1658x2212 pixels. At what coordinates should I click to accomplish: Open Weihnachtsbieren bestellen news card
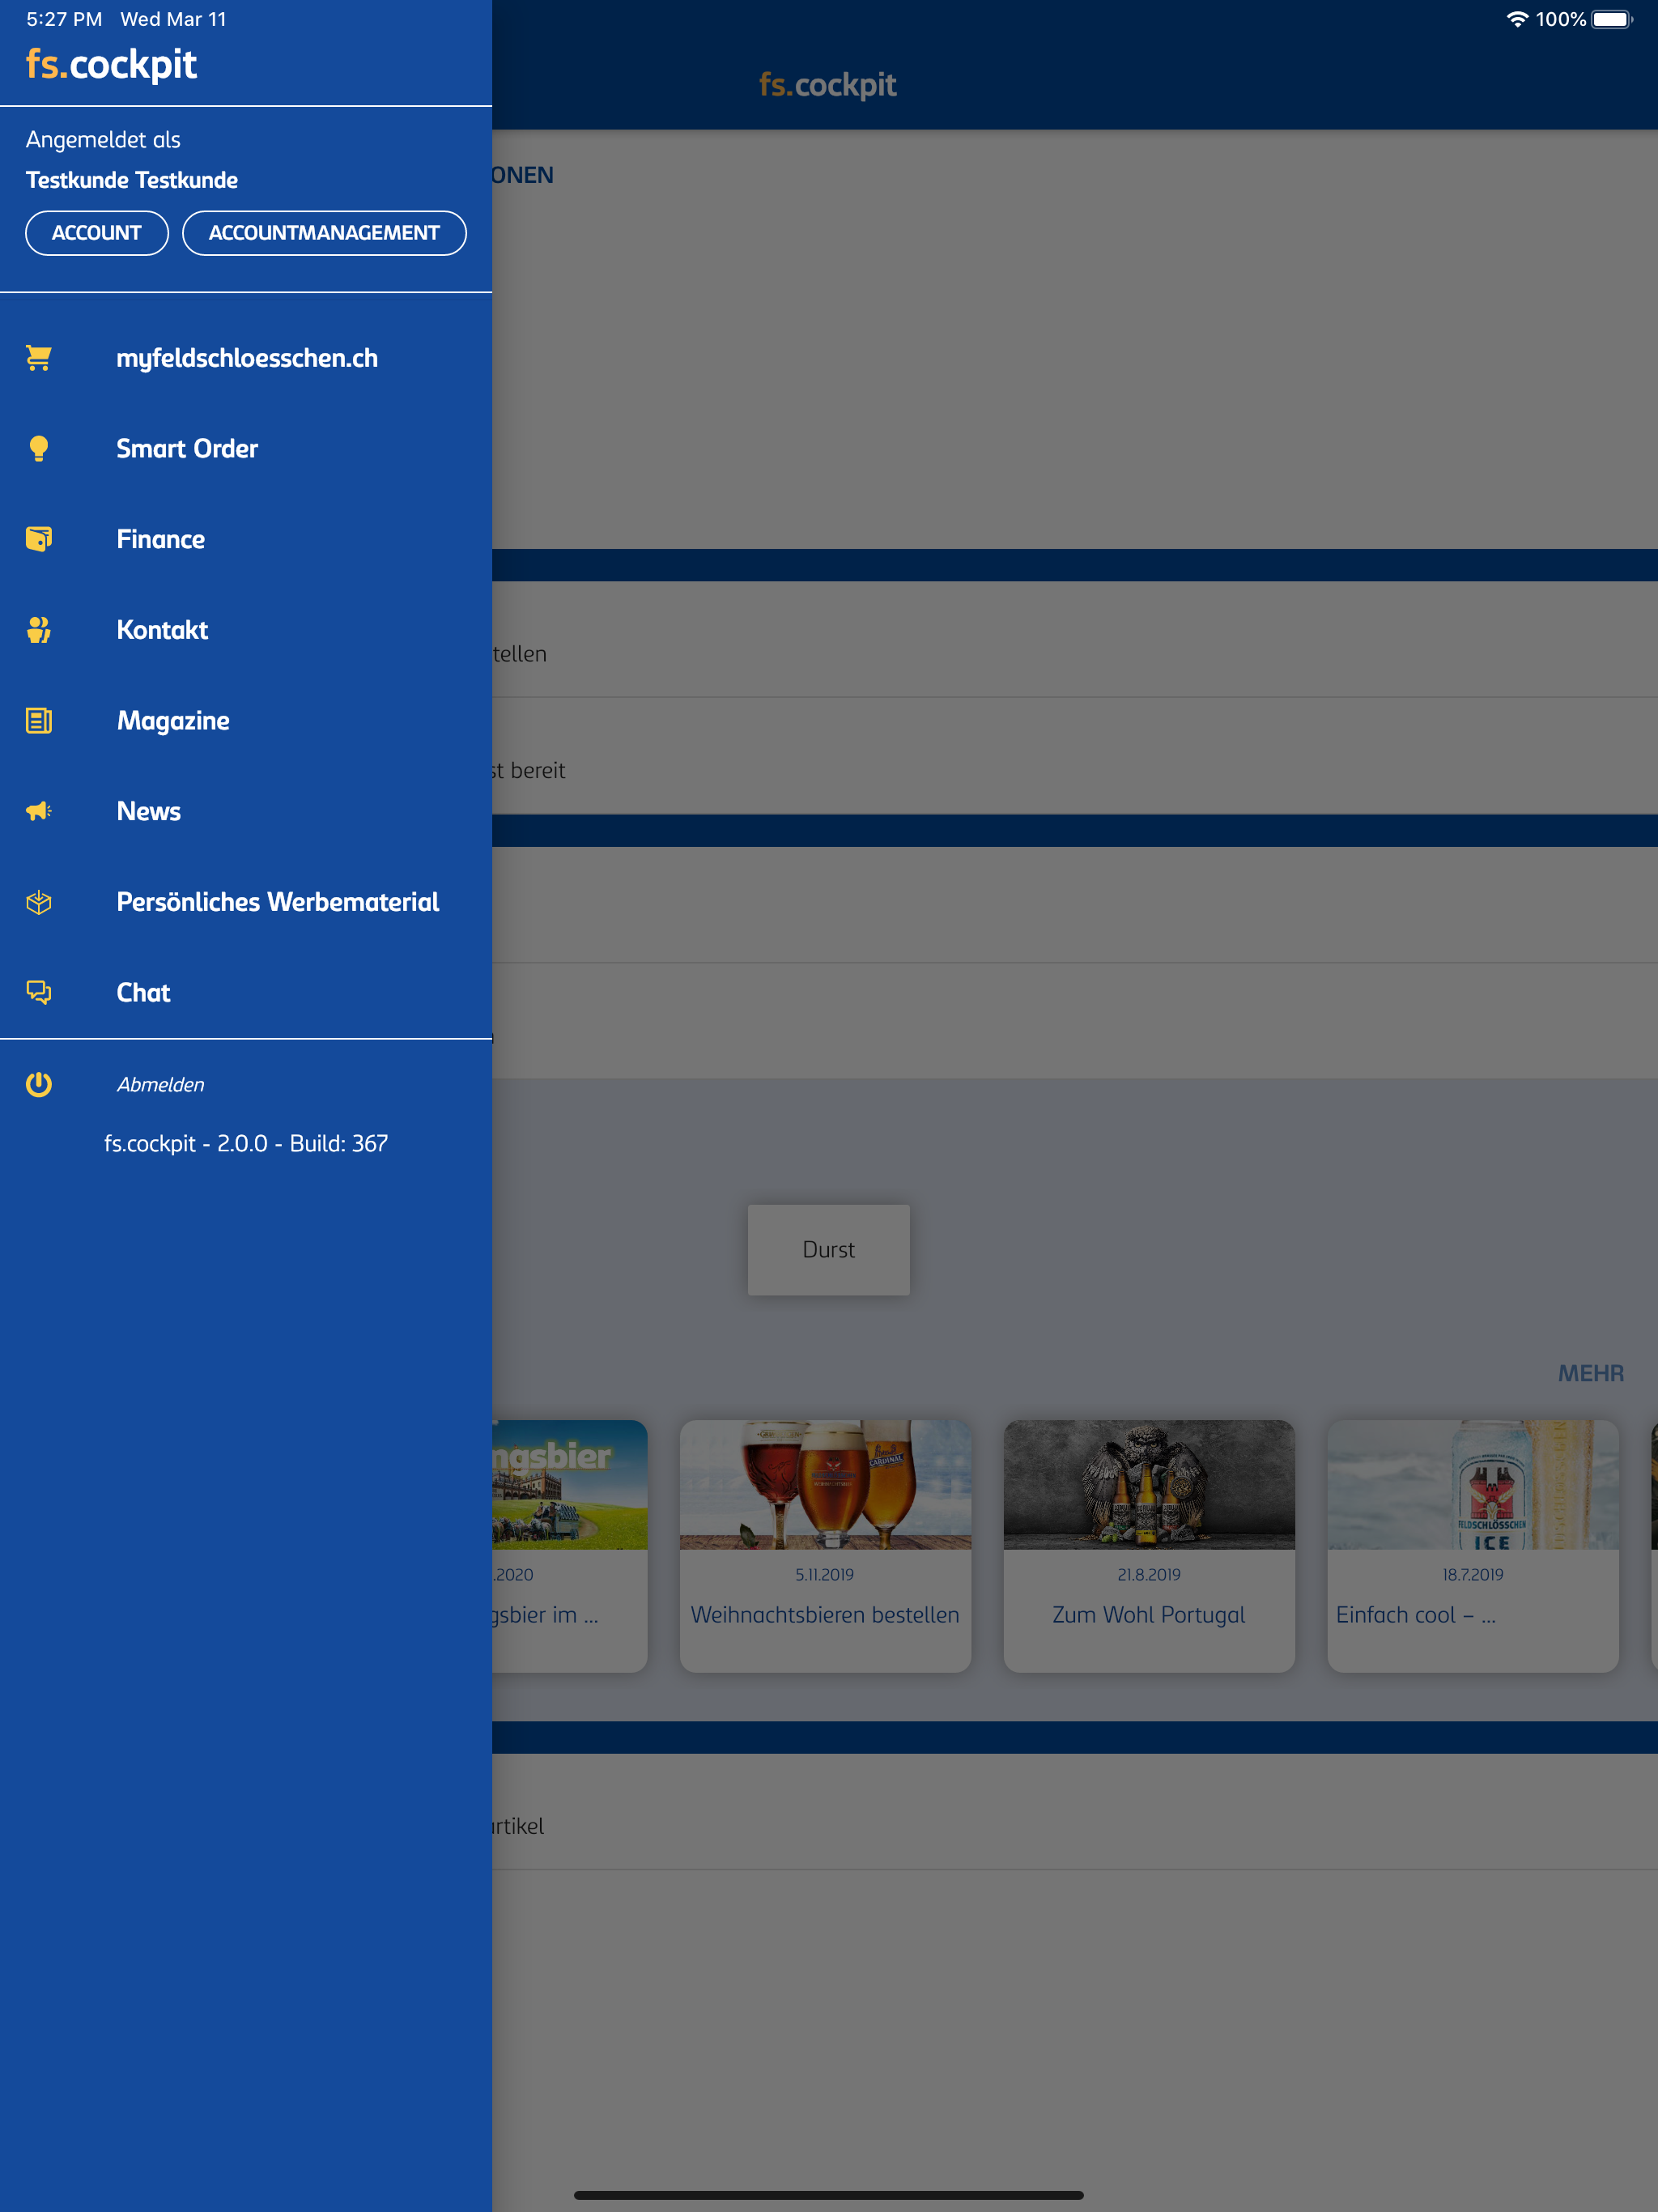point(825,1545)
